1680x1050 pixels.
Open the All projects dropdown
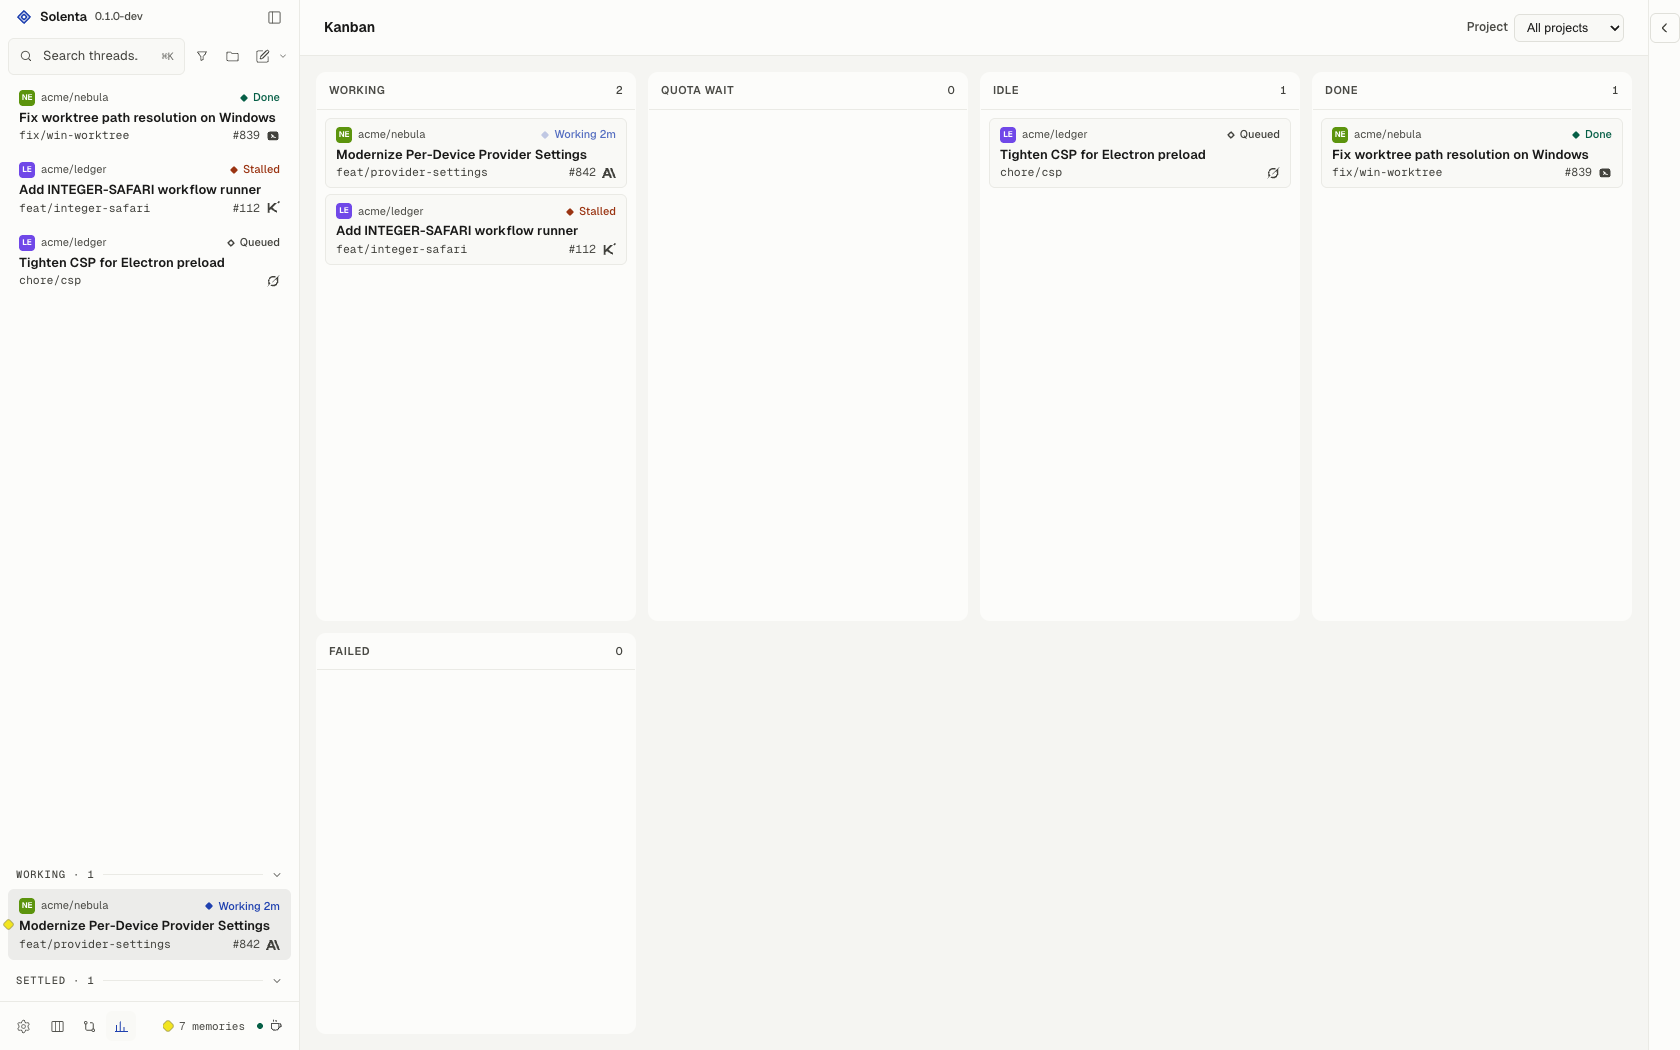(1568, 28)
